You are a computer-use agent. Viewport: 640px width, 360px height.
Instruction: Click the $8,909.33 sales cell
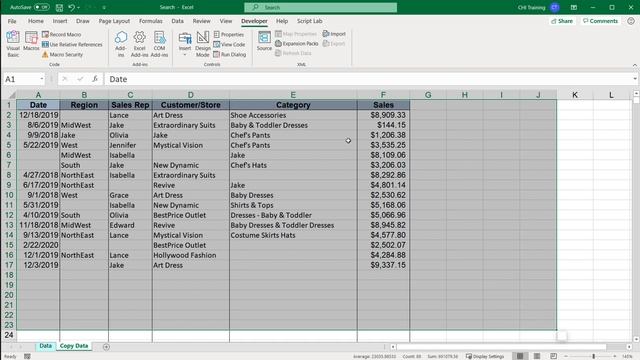pyautogui.click(x=383, y=115)
